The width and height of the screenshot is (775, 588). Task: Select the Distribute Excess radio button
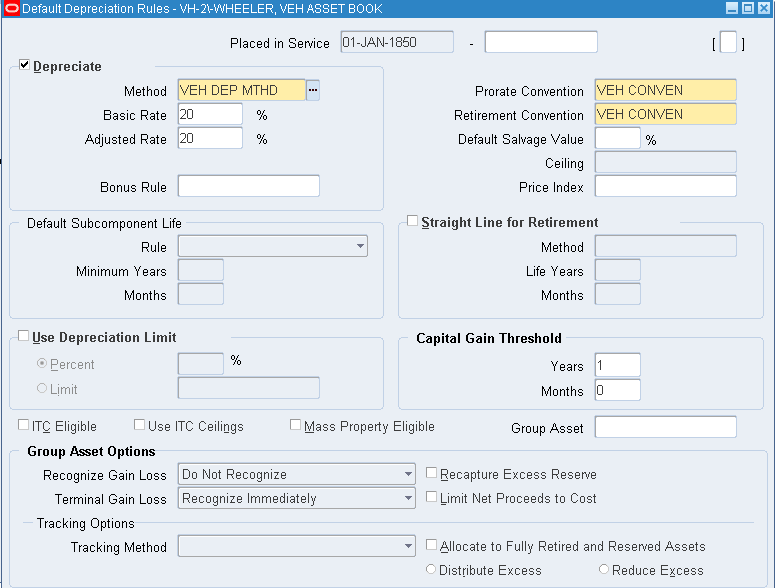click(x=431, y=570)
